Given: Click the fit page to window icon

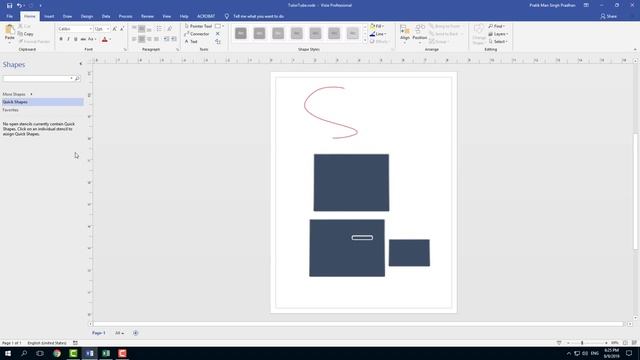Looking at the screenshot, I should [x=625, y=343].
